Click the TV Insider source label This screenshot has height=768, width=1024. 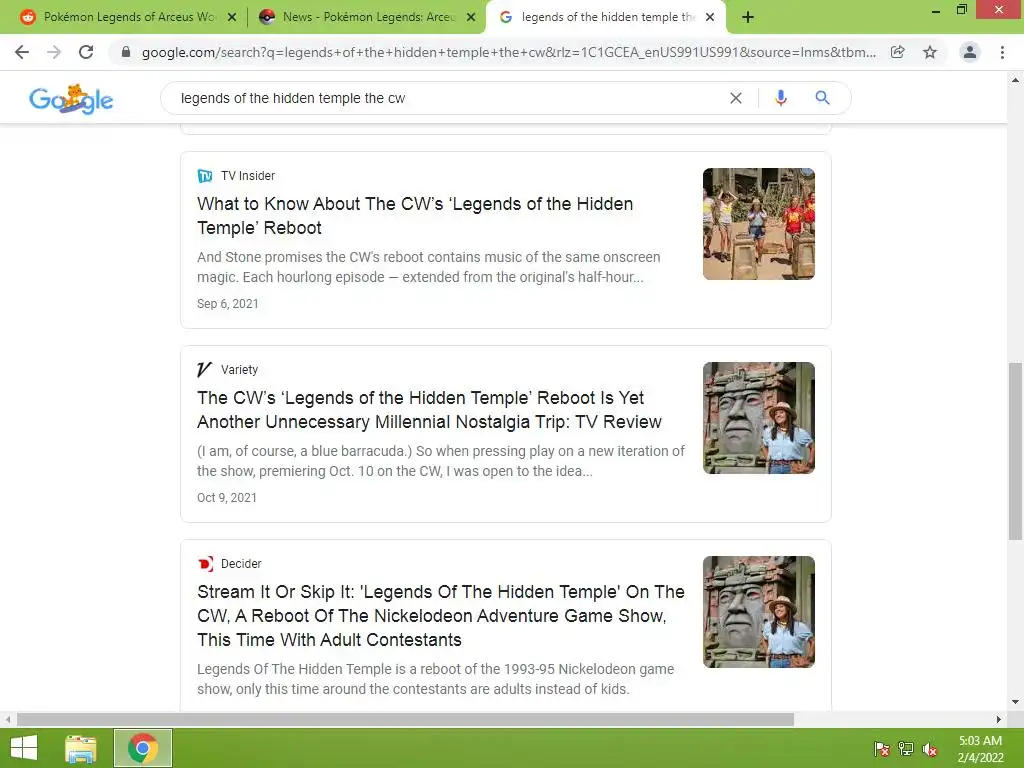[248, 176]
